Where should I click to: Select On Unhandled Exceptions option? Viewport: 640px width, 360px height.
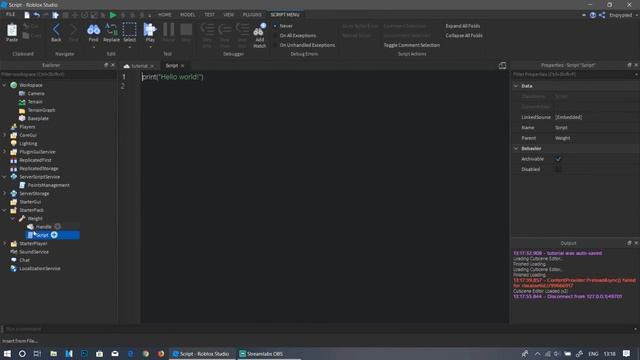pyautogui.click(x=307, y=45)
